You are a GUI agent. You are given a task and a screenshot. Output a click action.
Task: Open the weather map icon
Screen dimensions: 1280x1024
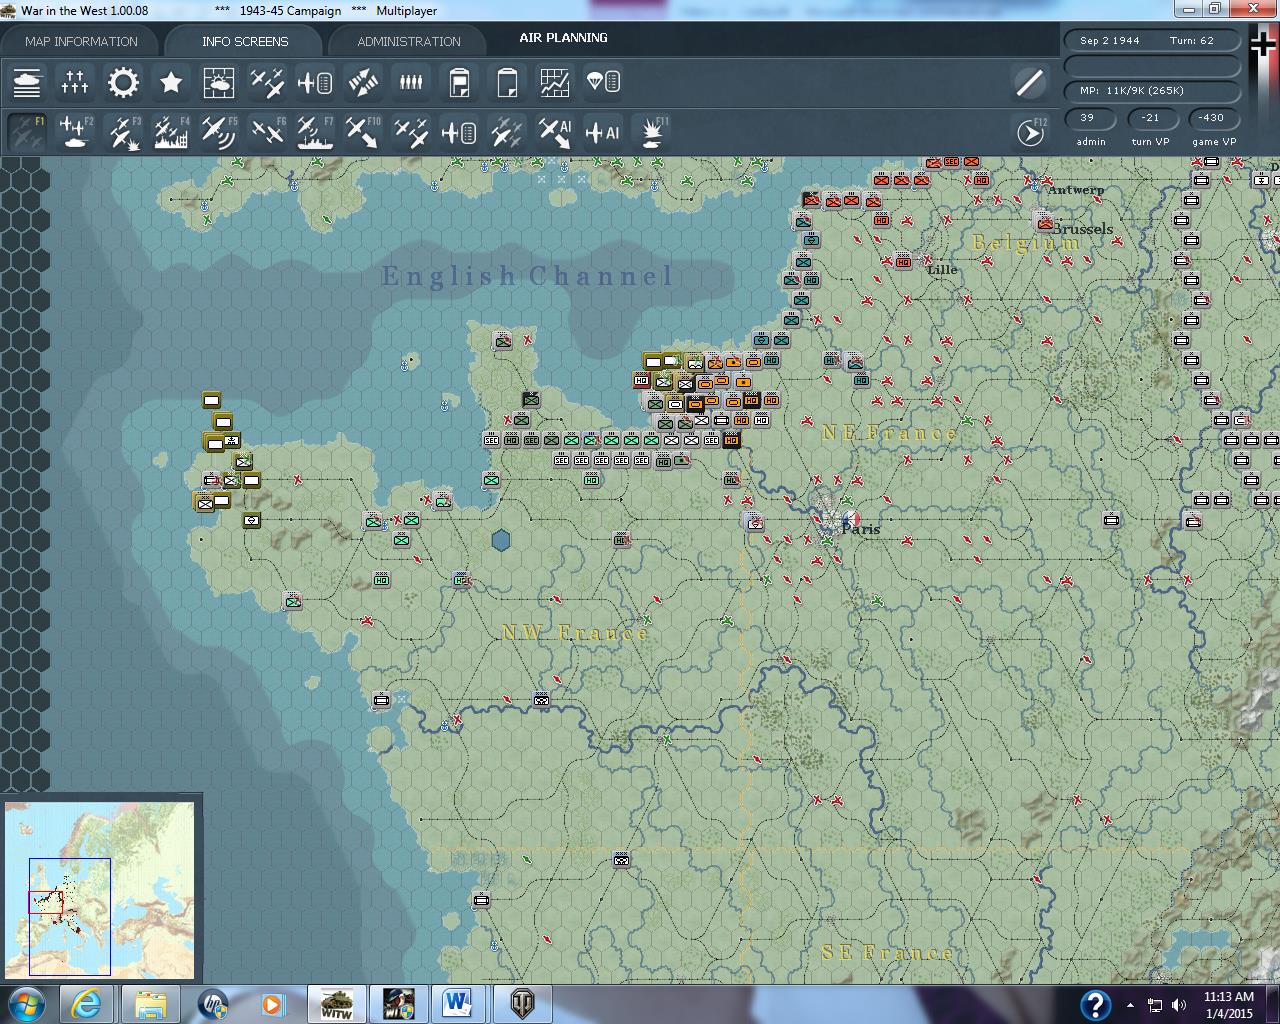[219, 82]
